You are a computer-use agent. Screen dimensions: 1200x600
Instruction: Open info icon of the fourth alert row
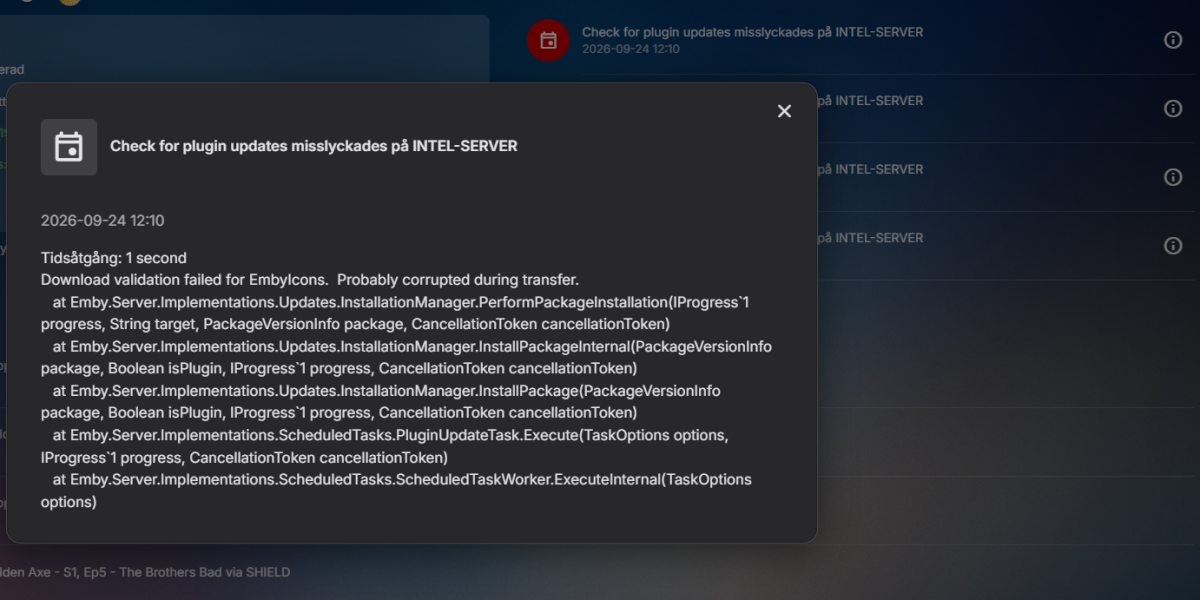[x=1173, y=245]
